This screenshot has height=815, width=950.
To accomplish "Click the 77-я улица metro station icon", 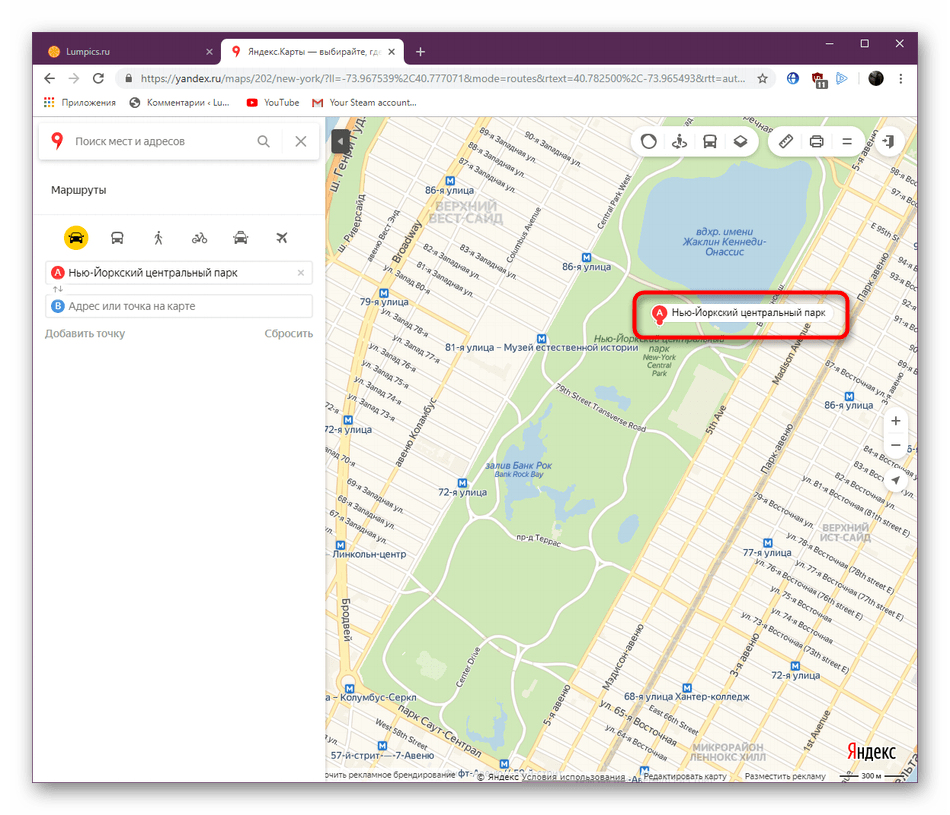I will point(768,543).
